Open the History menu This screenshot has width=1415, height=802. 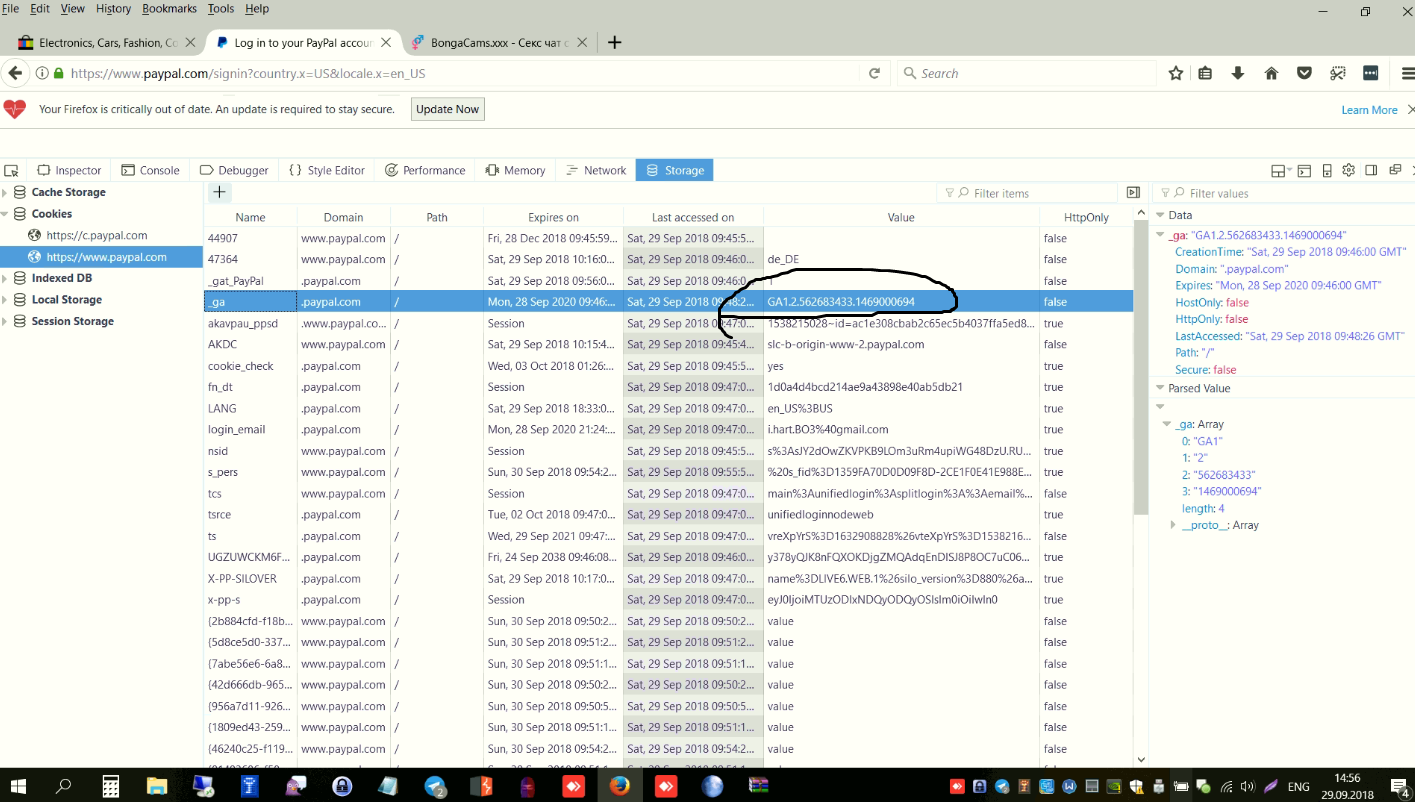(113, 8)
